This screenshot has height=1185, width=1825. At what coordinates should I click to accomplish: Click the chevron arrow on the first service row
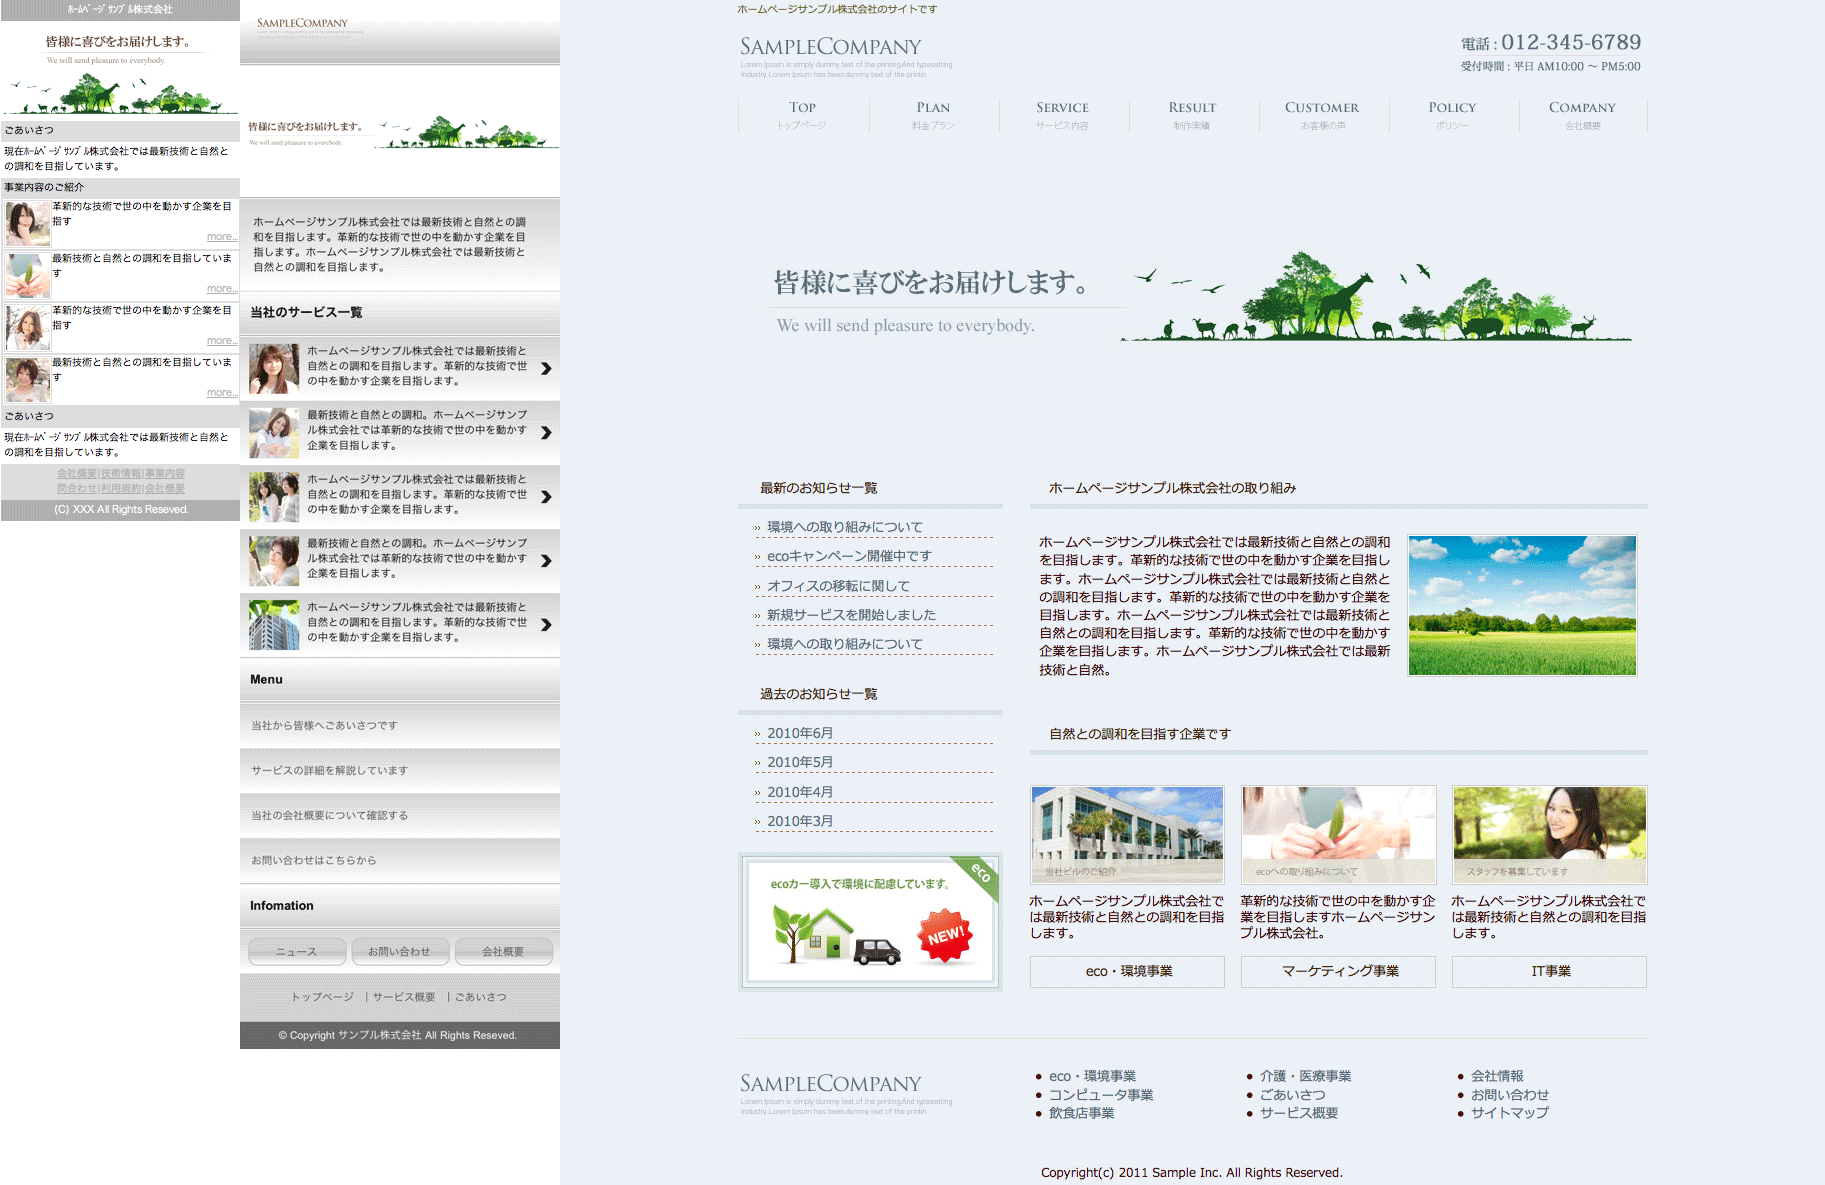(546, 368)
